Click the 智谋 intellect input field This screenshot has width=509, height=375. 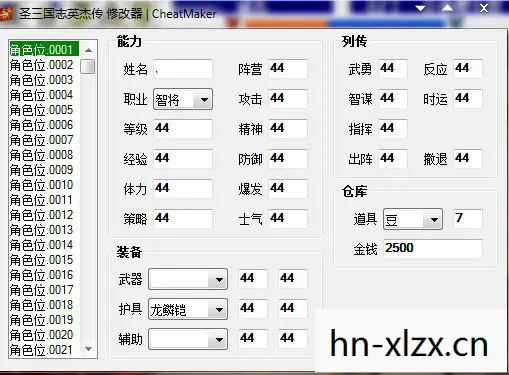coord(393,99)
